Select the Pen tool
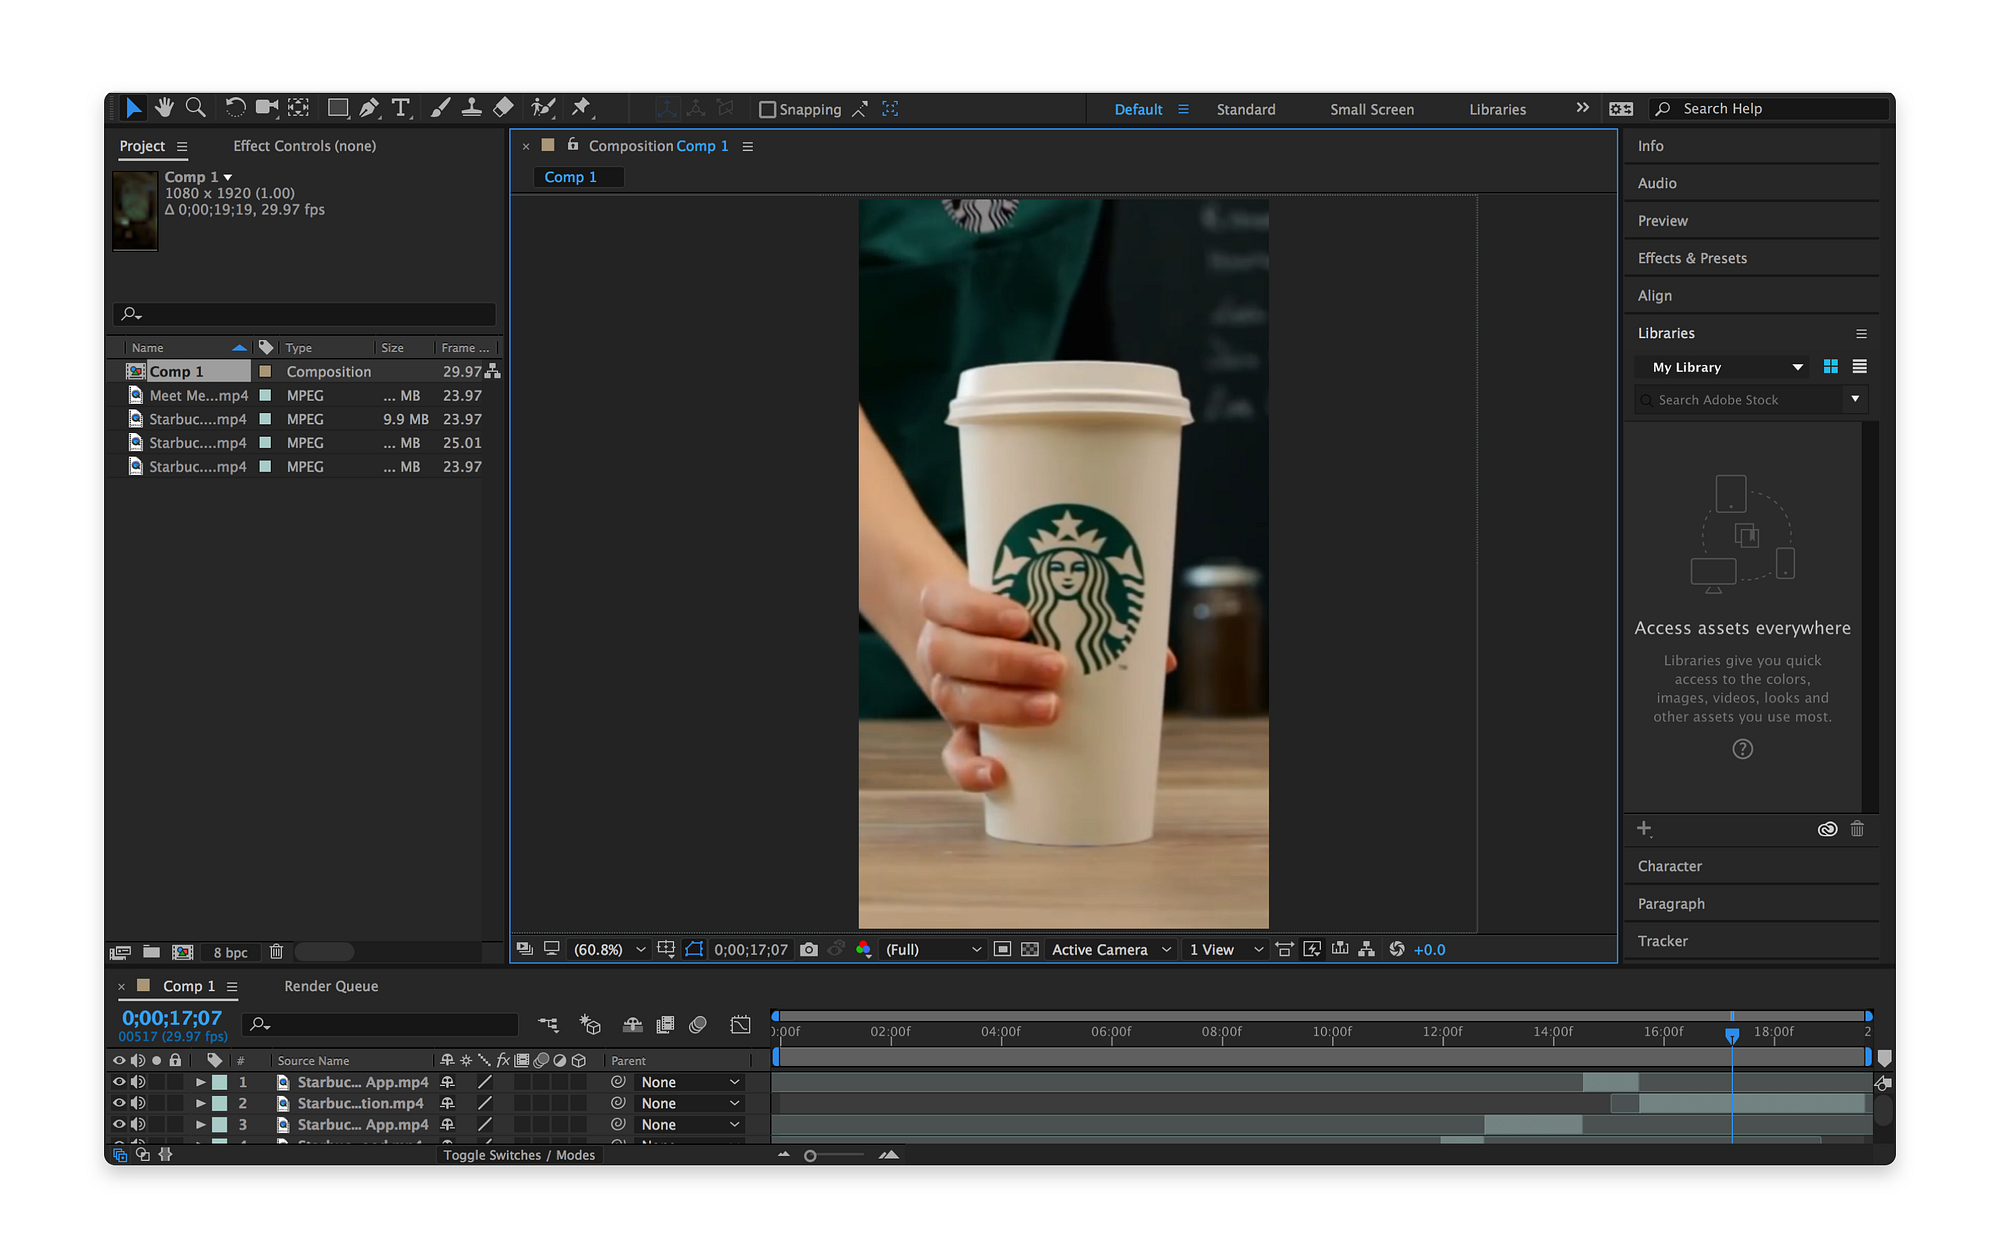This screenshot has height=1260, width=2000. [369, 108]
